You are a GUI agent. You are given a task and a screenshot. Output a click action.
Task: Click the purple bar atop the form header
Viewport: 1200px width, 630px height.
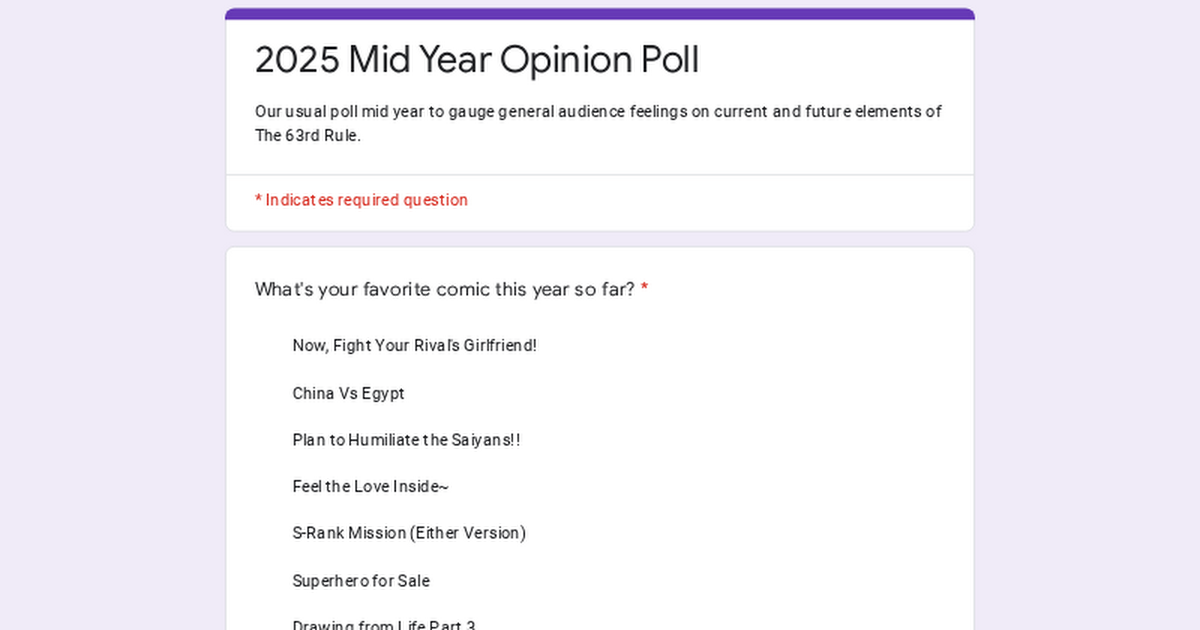pyautogui.click(x=600, y=14)
